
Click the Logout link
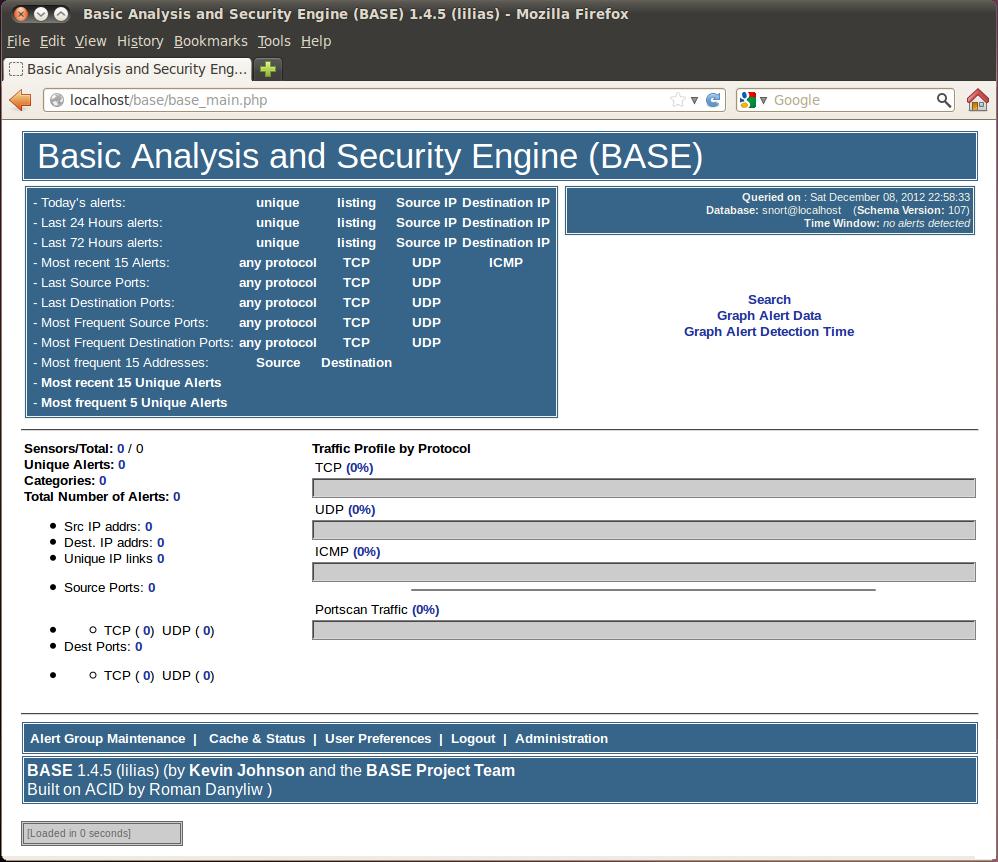coord(473,738)
